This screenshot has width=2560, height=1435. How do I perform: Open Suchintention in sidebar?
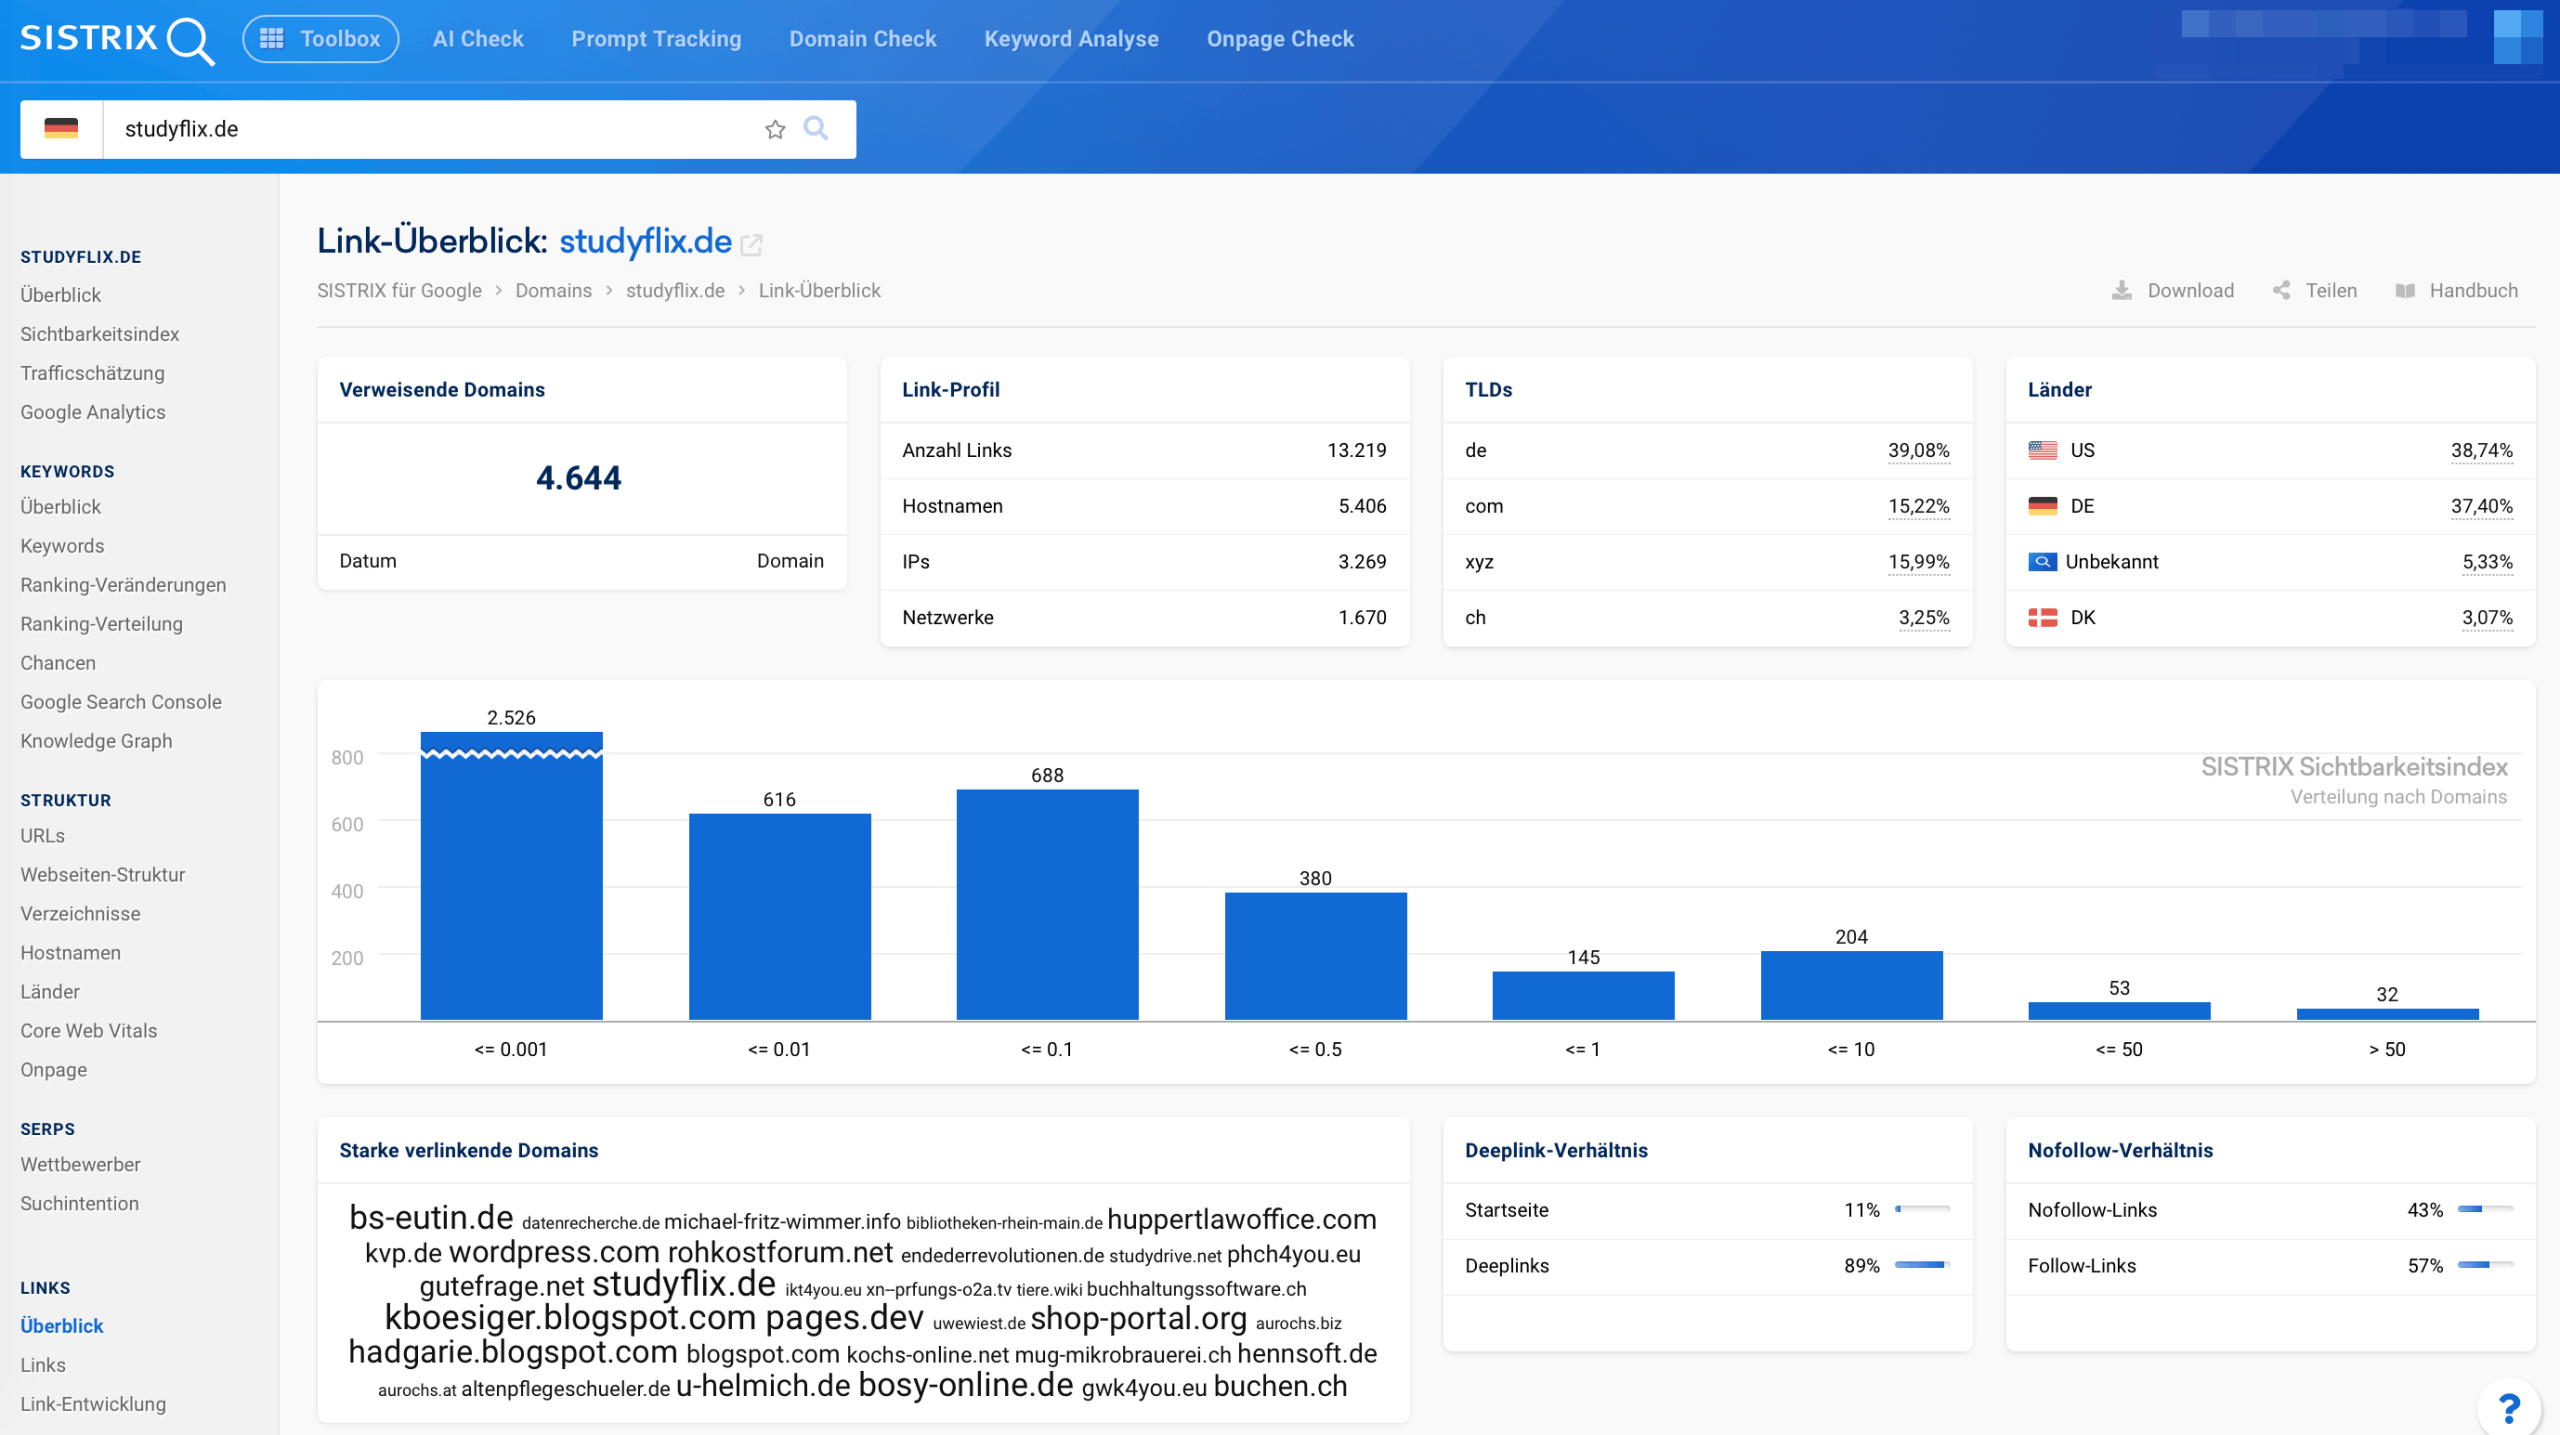point(79,1204)
